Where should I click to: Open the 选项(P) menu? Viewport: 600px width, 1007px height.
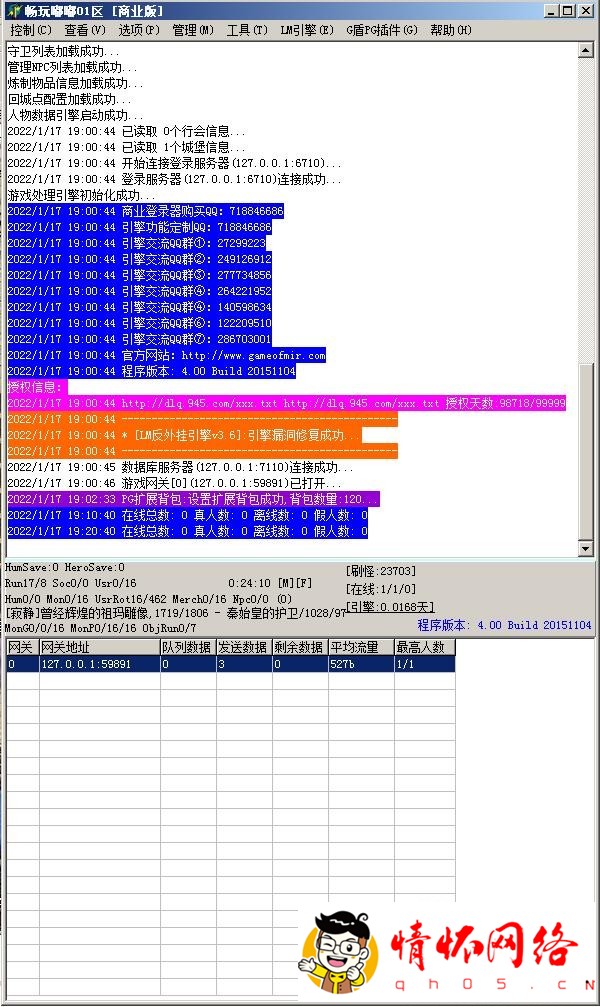139,30
